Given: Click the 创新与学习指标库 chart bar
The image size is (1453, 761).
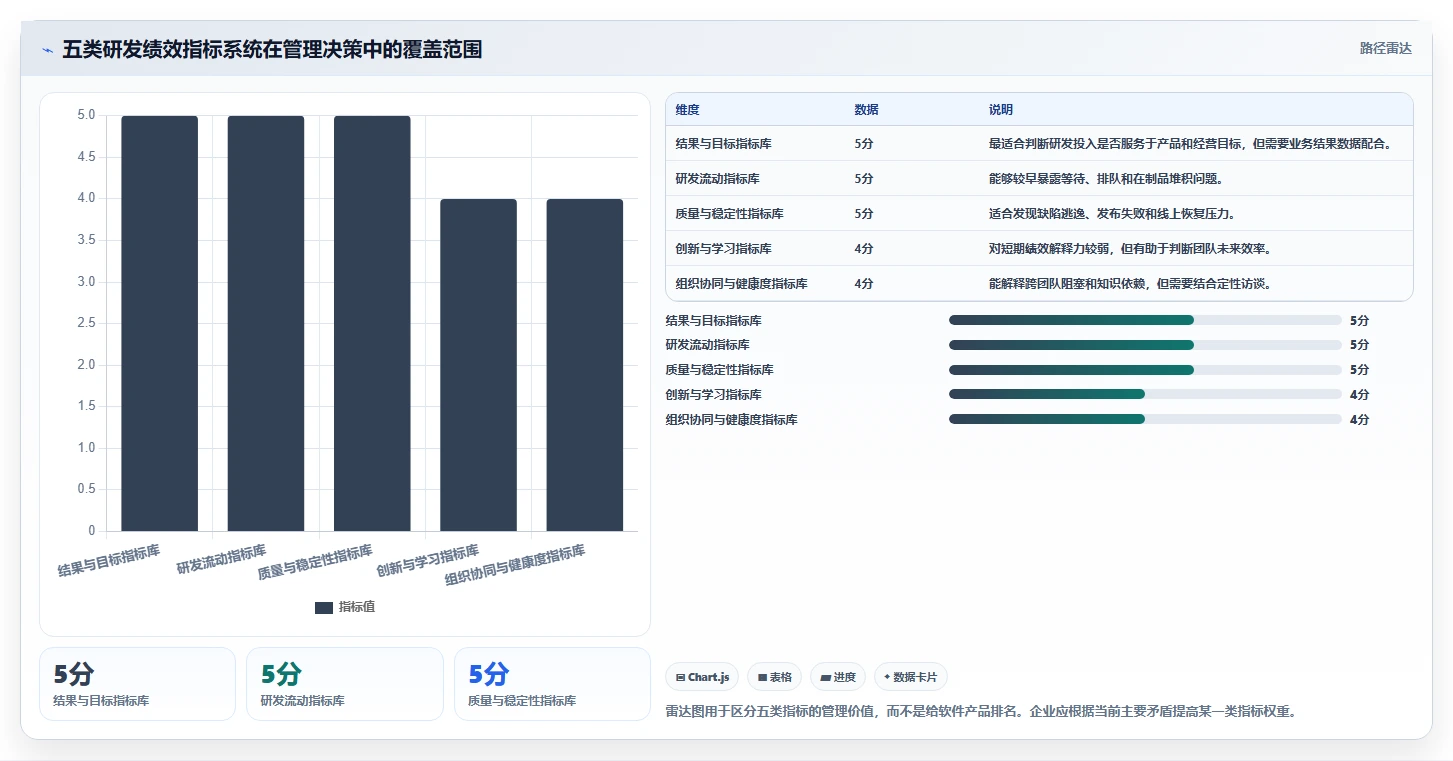Looking at the screenshot, I should [478, 365].
